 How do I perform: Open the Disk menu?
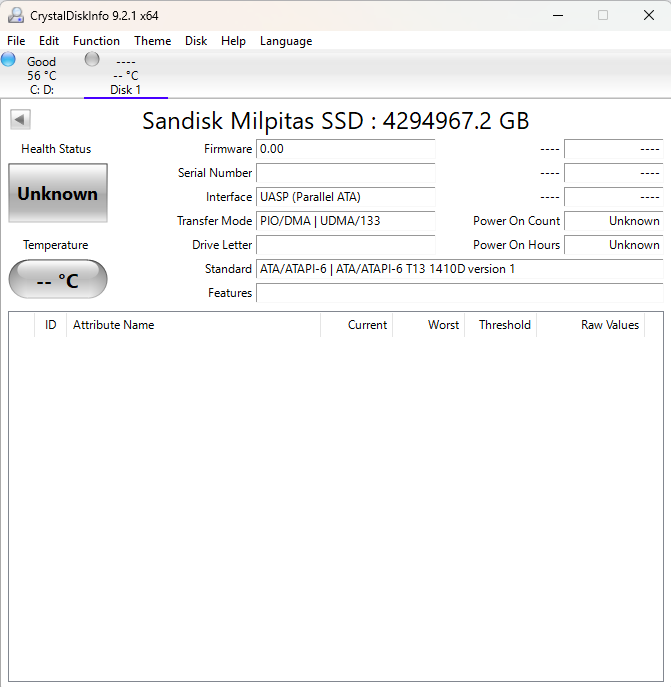click(x=196, y=41)
